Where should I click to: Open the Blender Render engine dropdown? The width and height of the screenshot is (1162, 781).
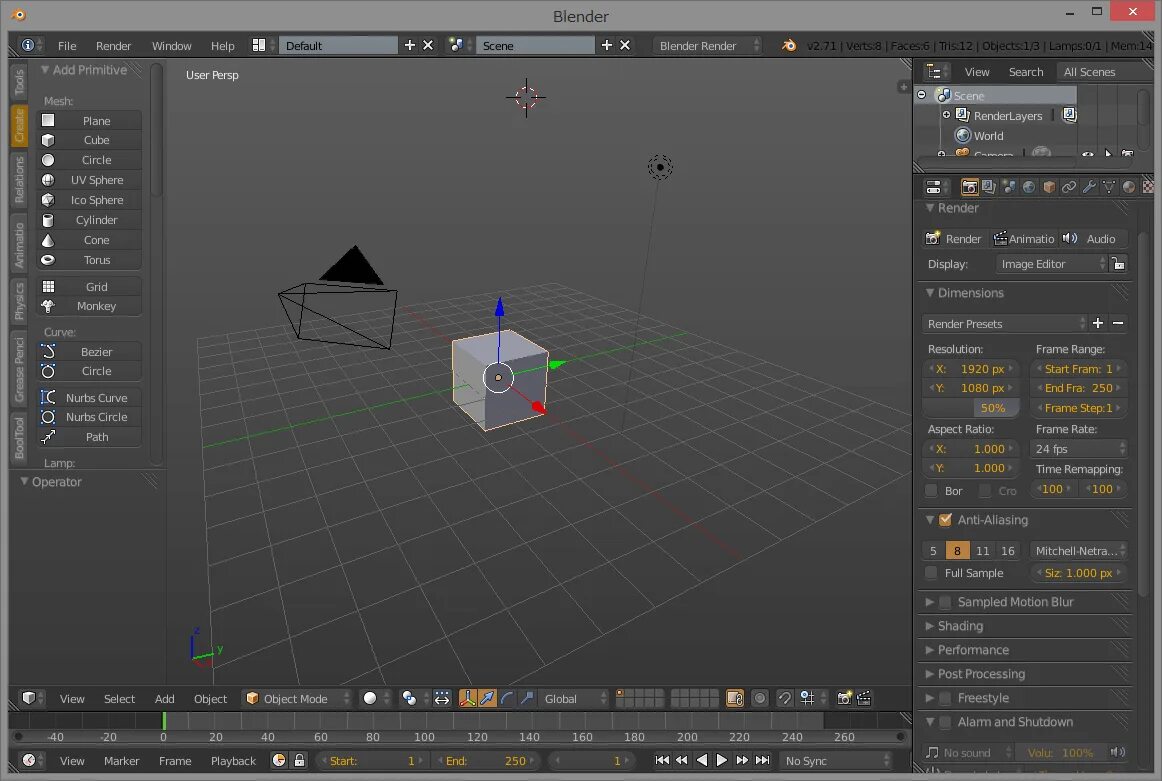click(x=708, y=45)
